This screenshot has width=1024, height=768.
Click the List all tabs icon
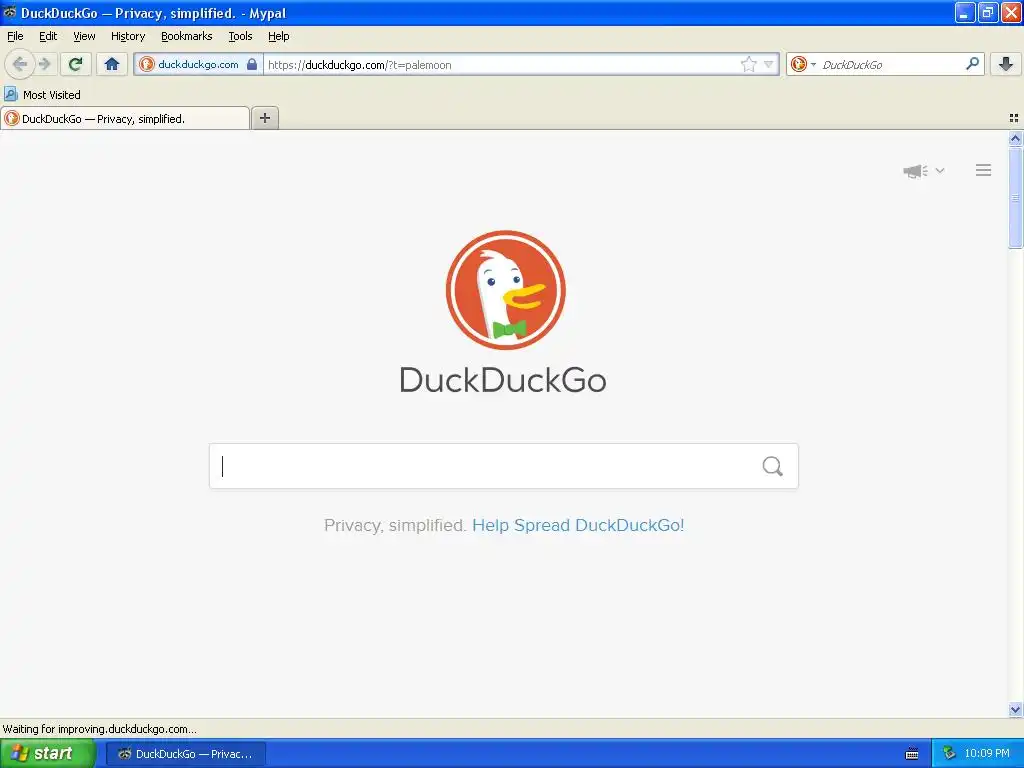point(1014,118)
